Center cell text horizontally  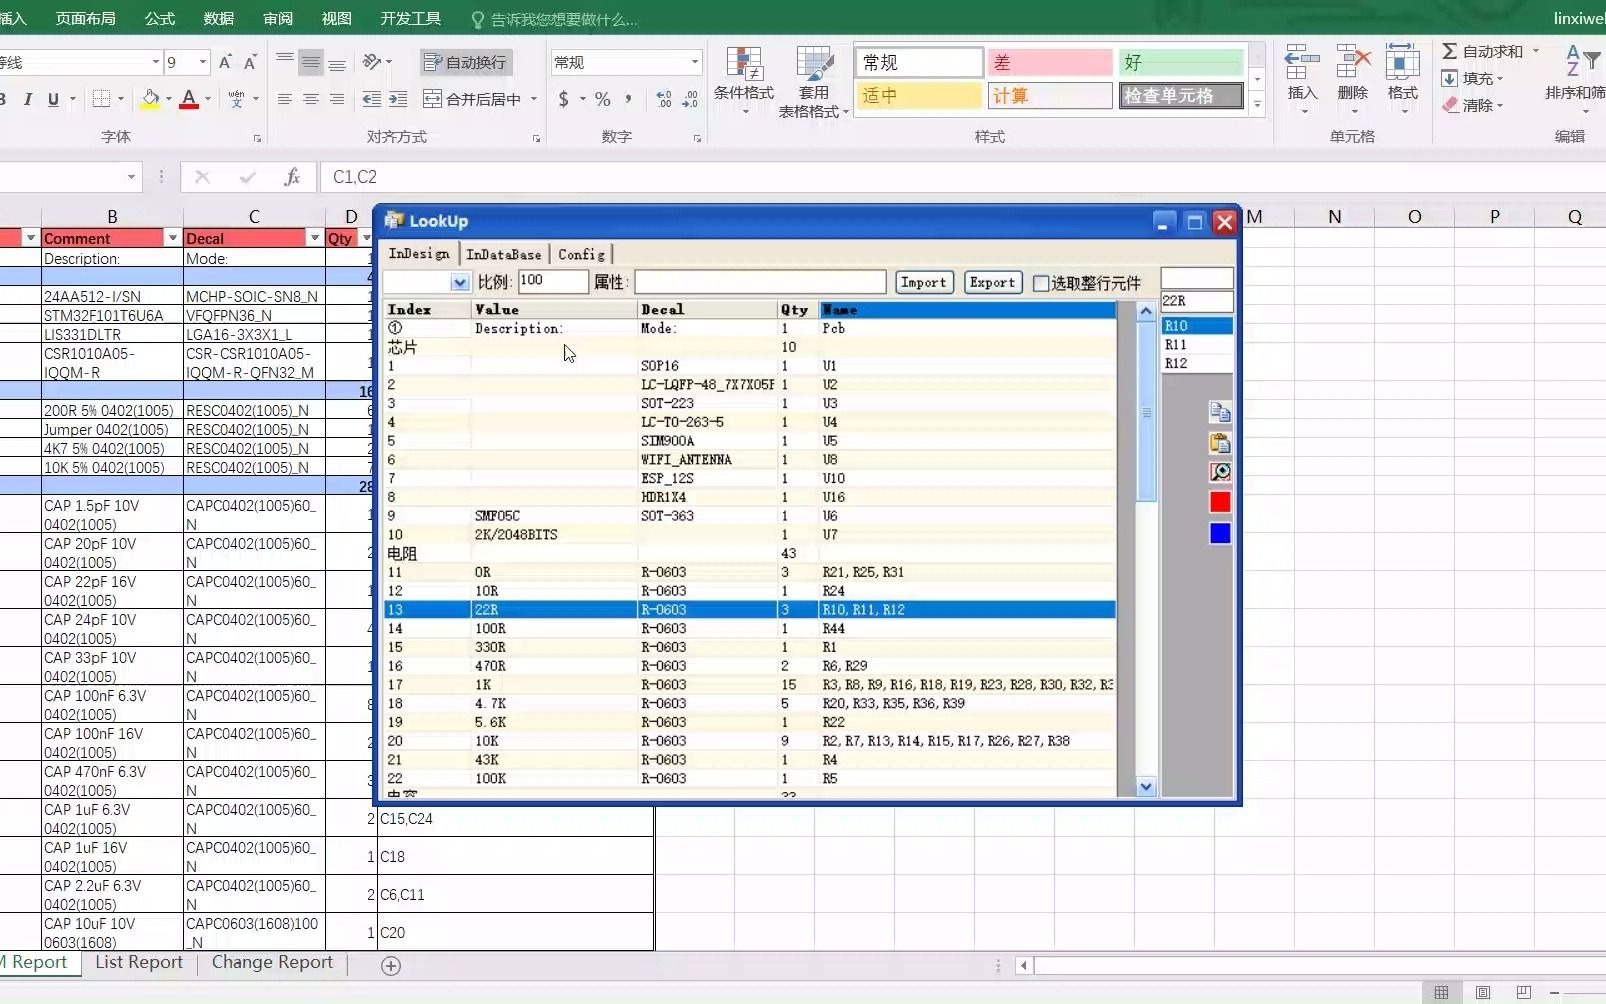click(311, 99)
